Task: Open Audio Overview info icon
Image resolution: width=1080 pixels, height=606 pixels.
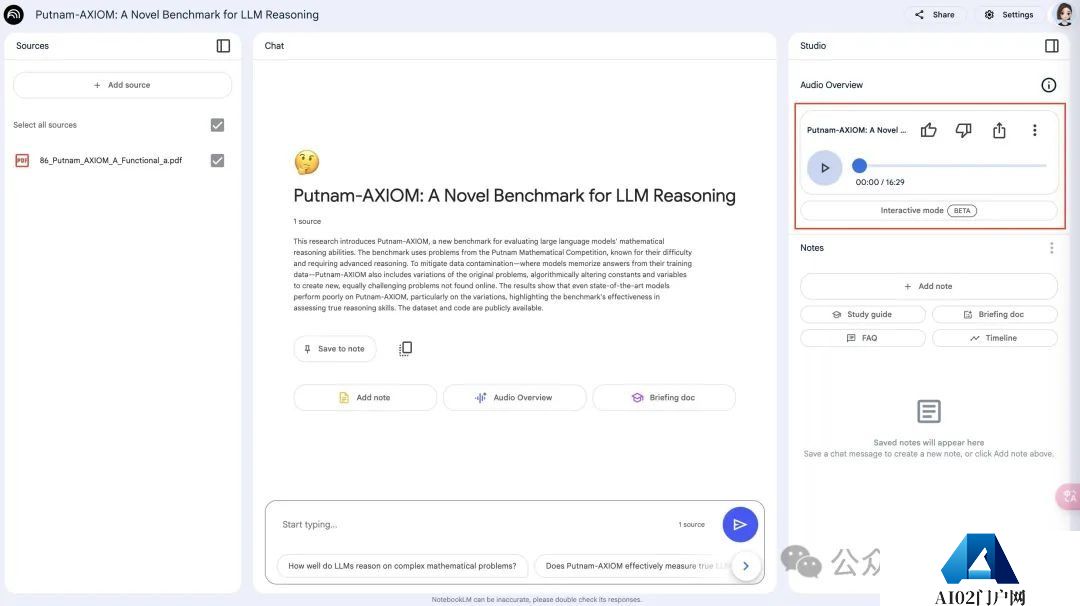Action: tap(1048, 85)
